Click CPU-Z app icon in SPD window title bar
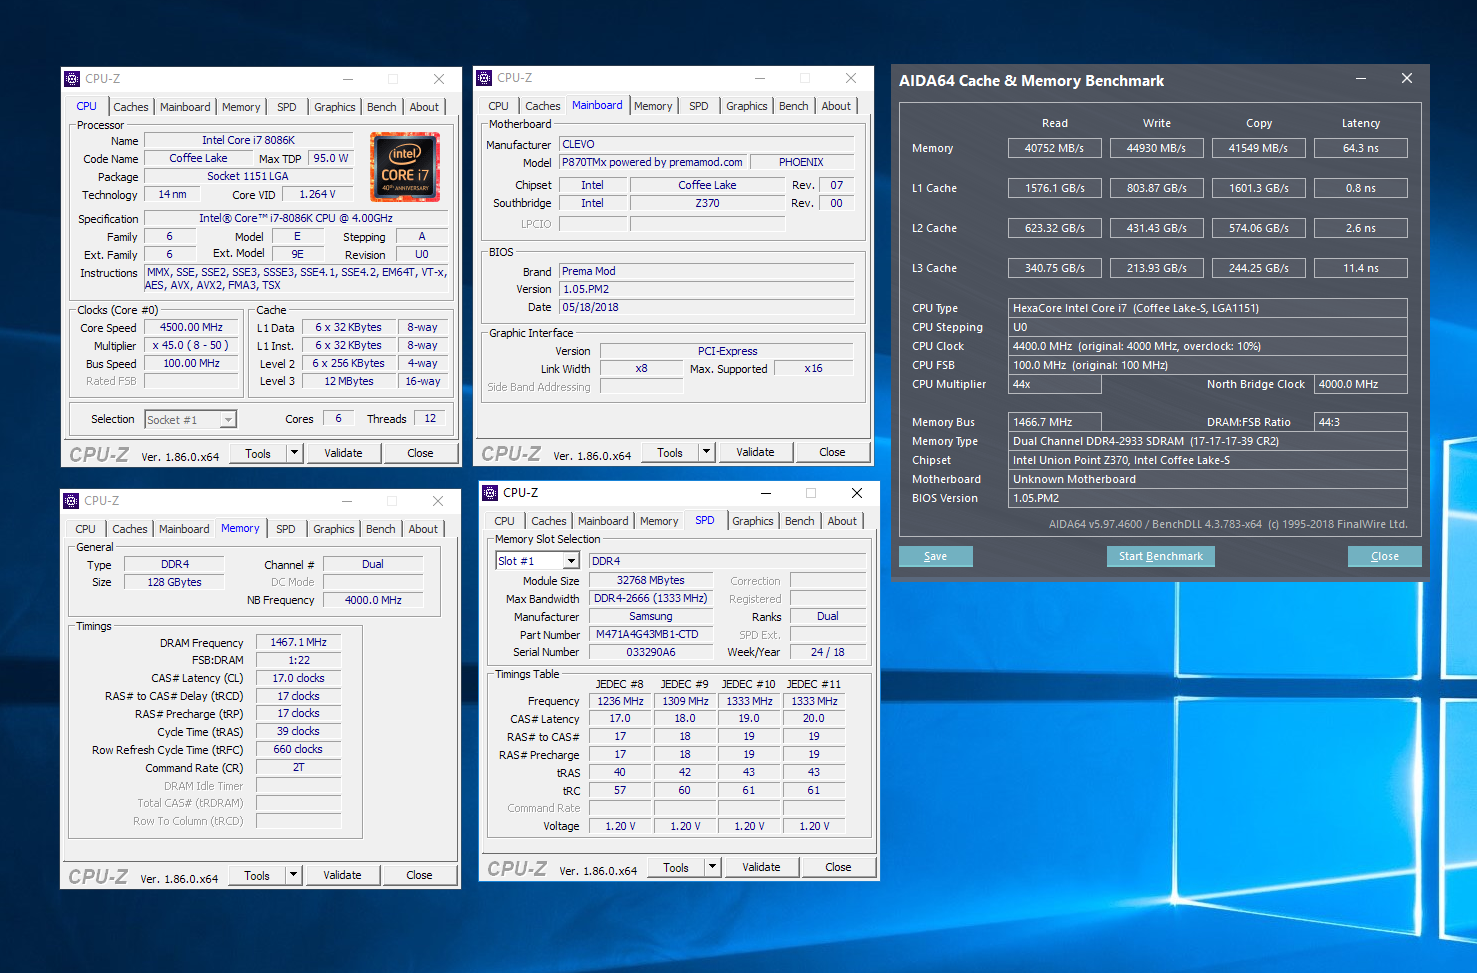The width and height of the screenshot is (1477, 973). (x=490, y=493)
